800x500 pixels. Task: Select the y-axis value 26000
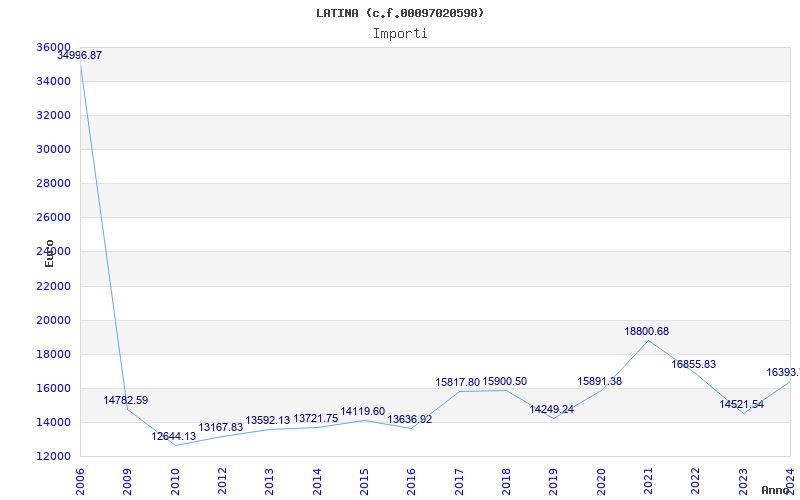(x=54, y=217)
